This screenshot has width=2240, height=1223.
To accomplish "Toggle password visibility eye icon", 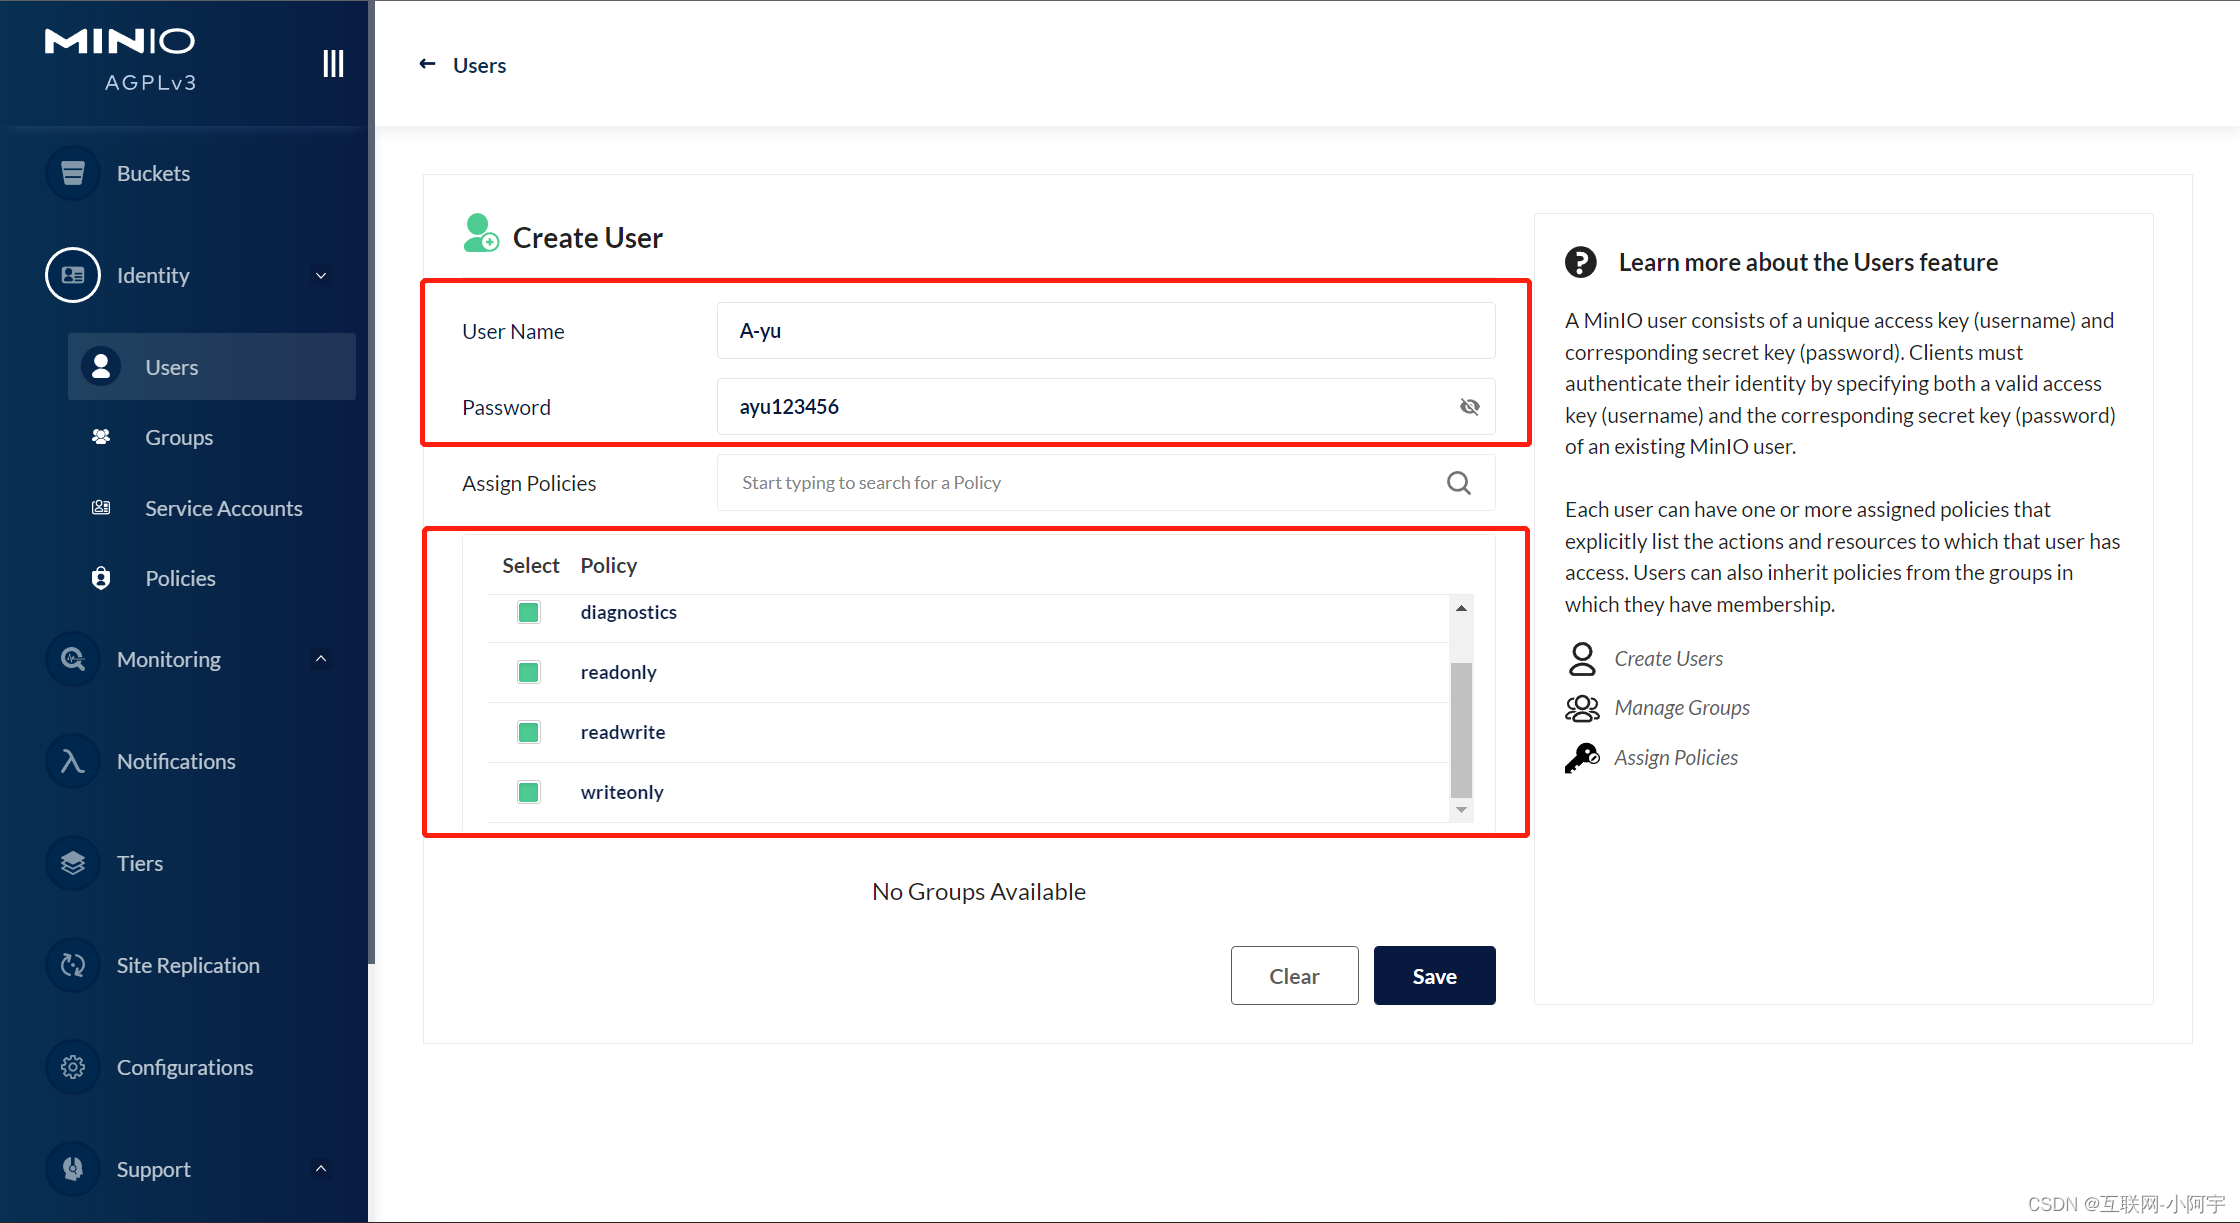I will tap(1469, 407).
